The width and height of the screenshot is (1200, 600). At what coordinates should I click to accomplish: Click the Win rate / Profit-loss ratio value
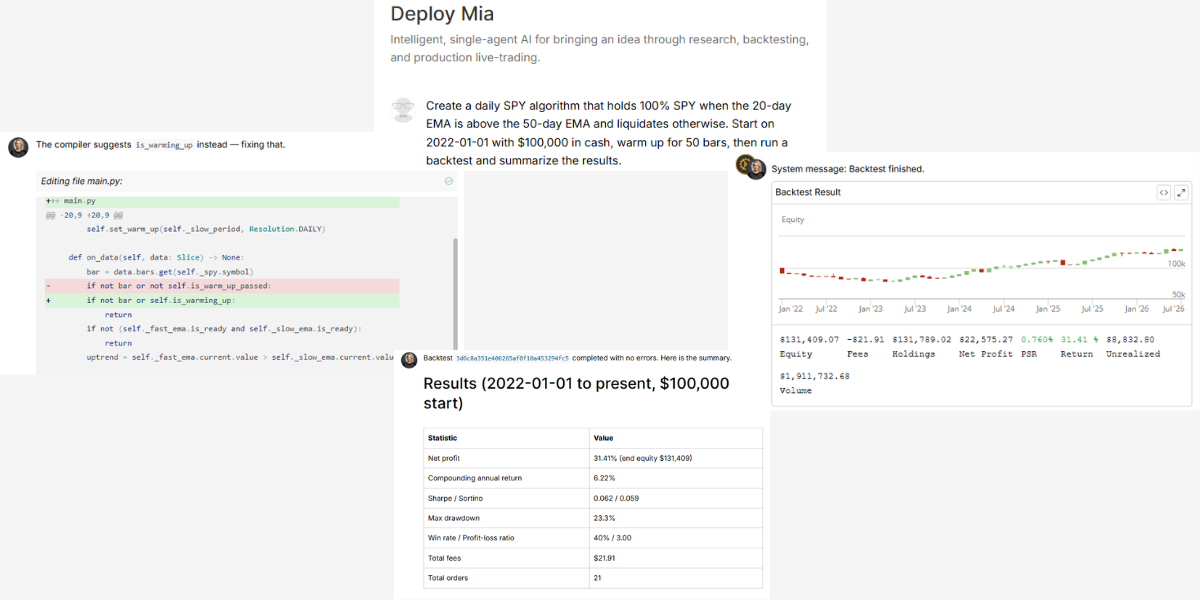pyautogui.click(x=613, y=538)
